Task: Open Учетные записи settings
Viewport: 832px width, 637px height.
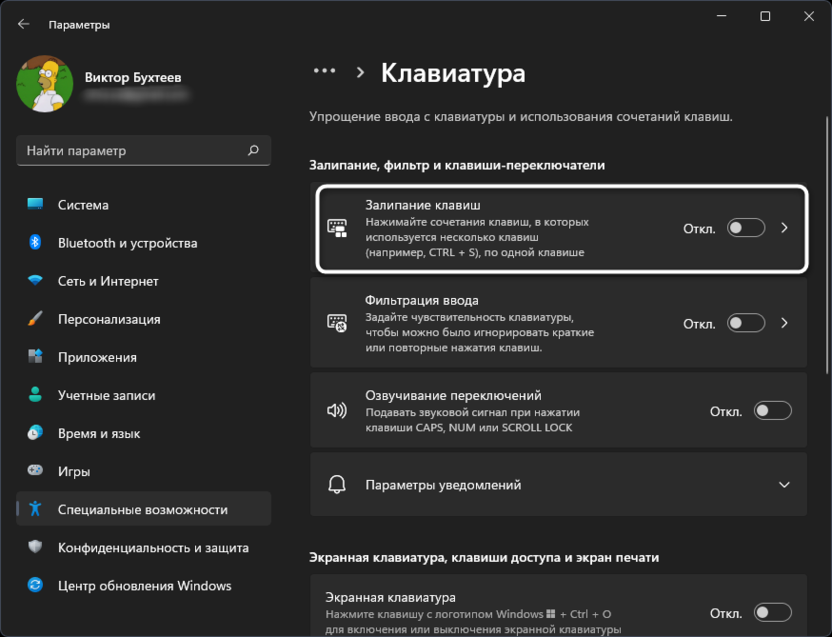Action: click(x=144, y=395)
